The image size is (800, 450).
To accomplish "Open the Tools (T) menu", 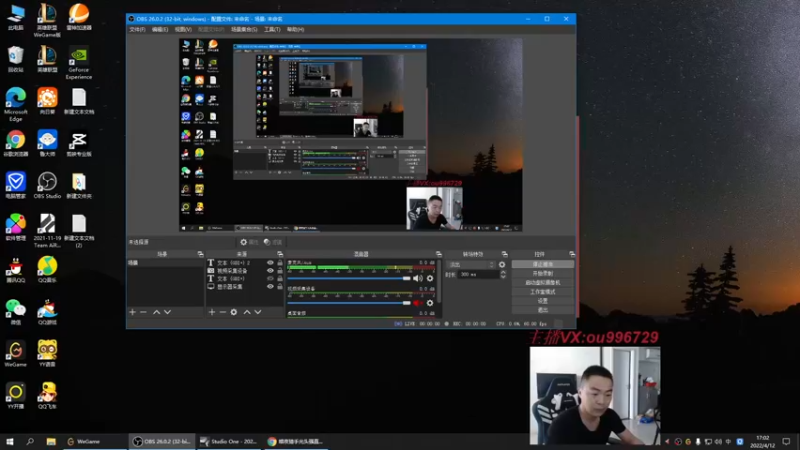I will pos(272,30).
